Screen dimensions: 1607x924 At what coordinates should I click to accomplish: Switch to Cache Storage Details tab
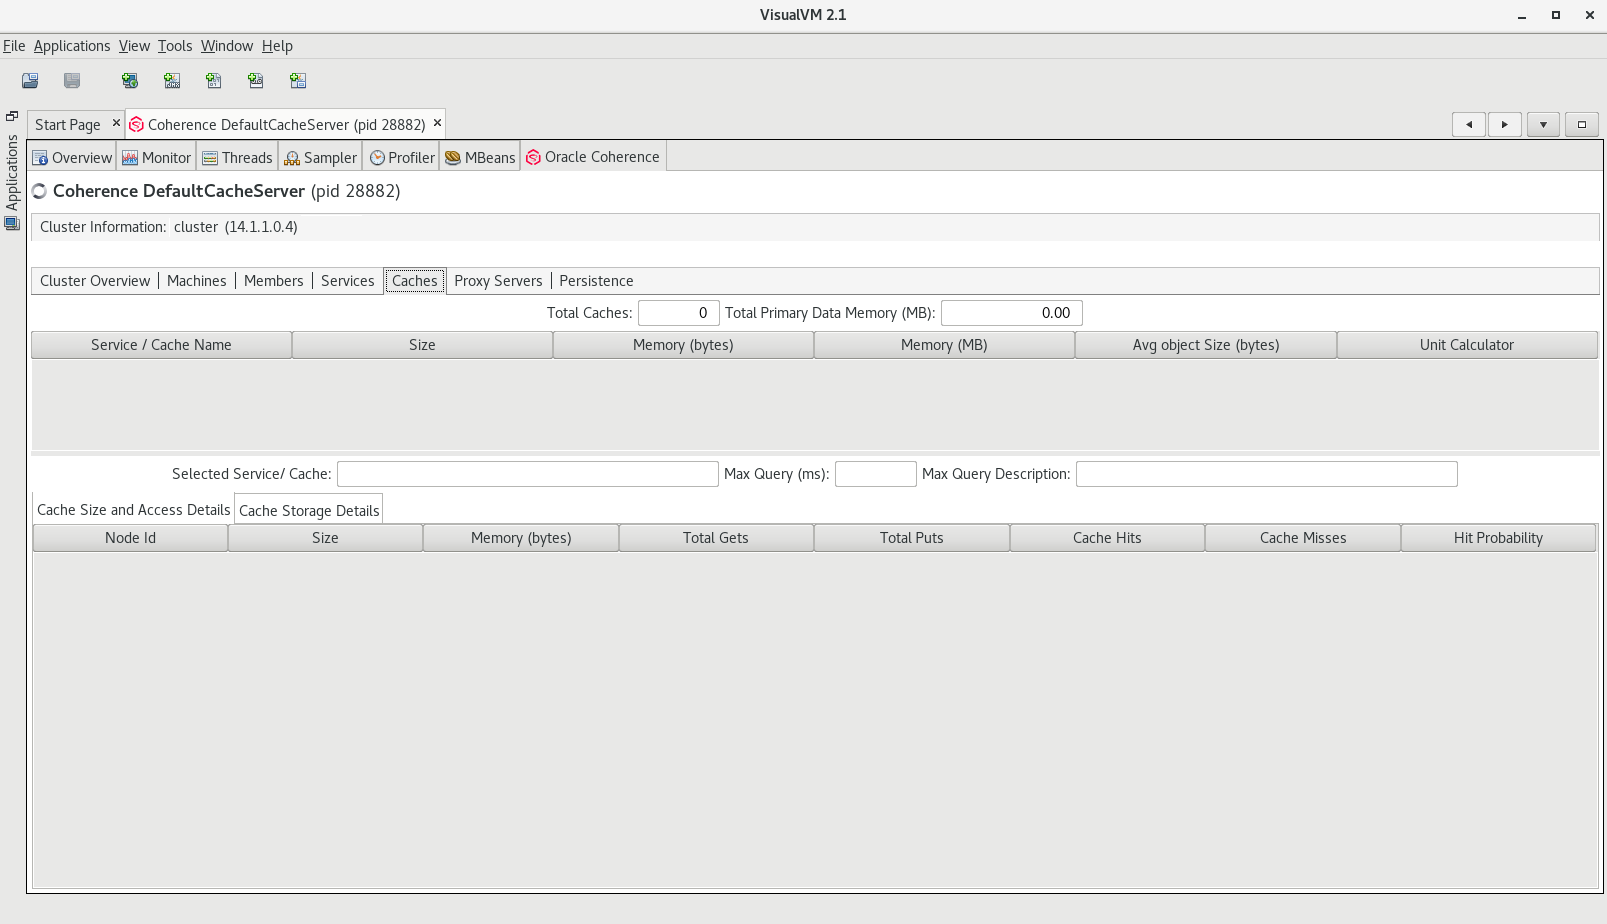click(x=309, y=510)
